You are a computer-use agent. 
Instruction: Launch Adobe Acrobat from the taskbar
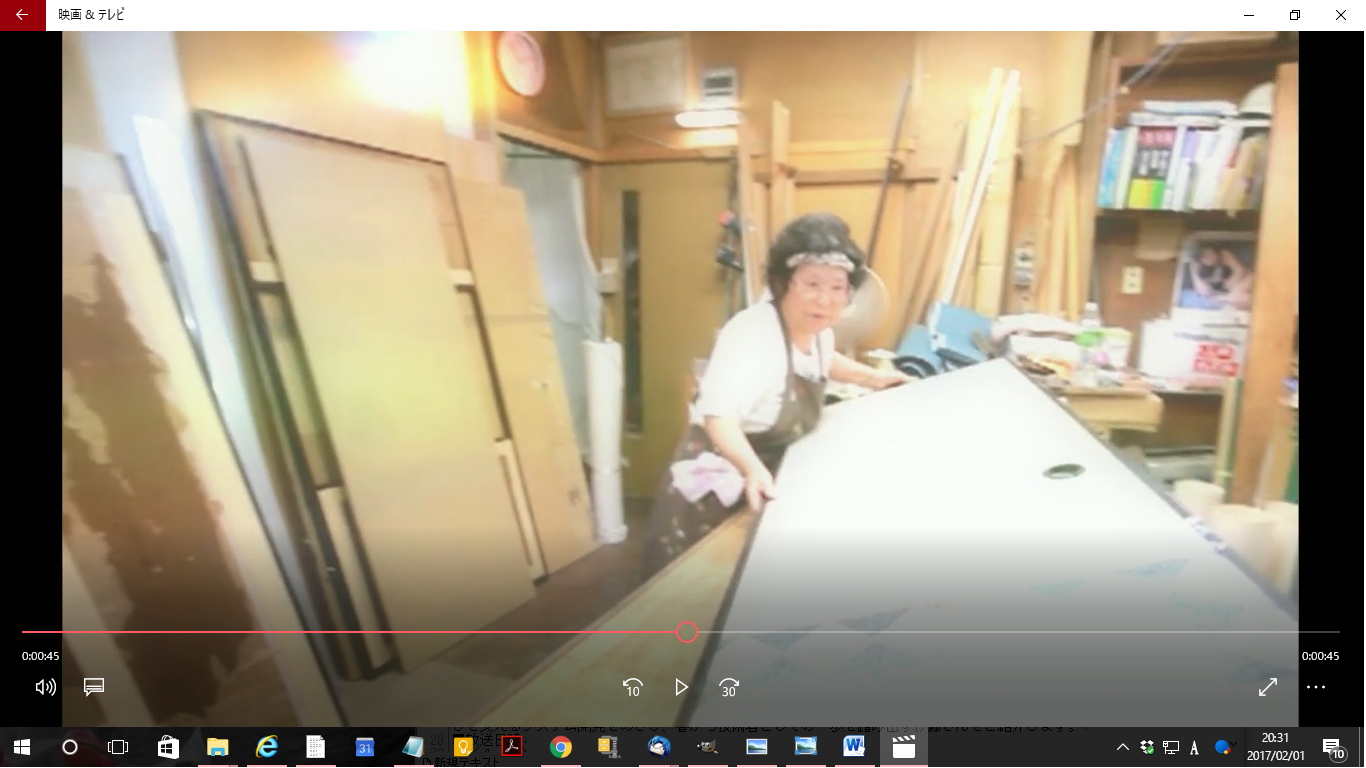coord(511,747)
